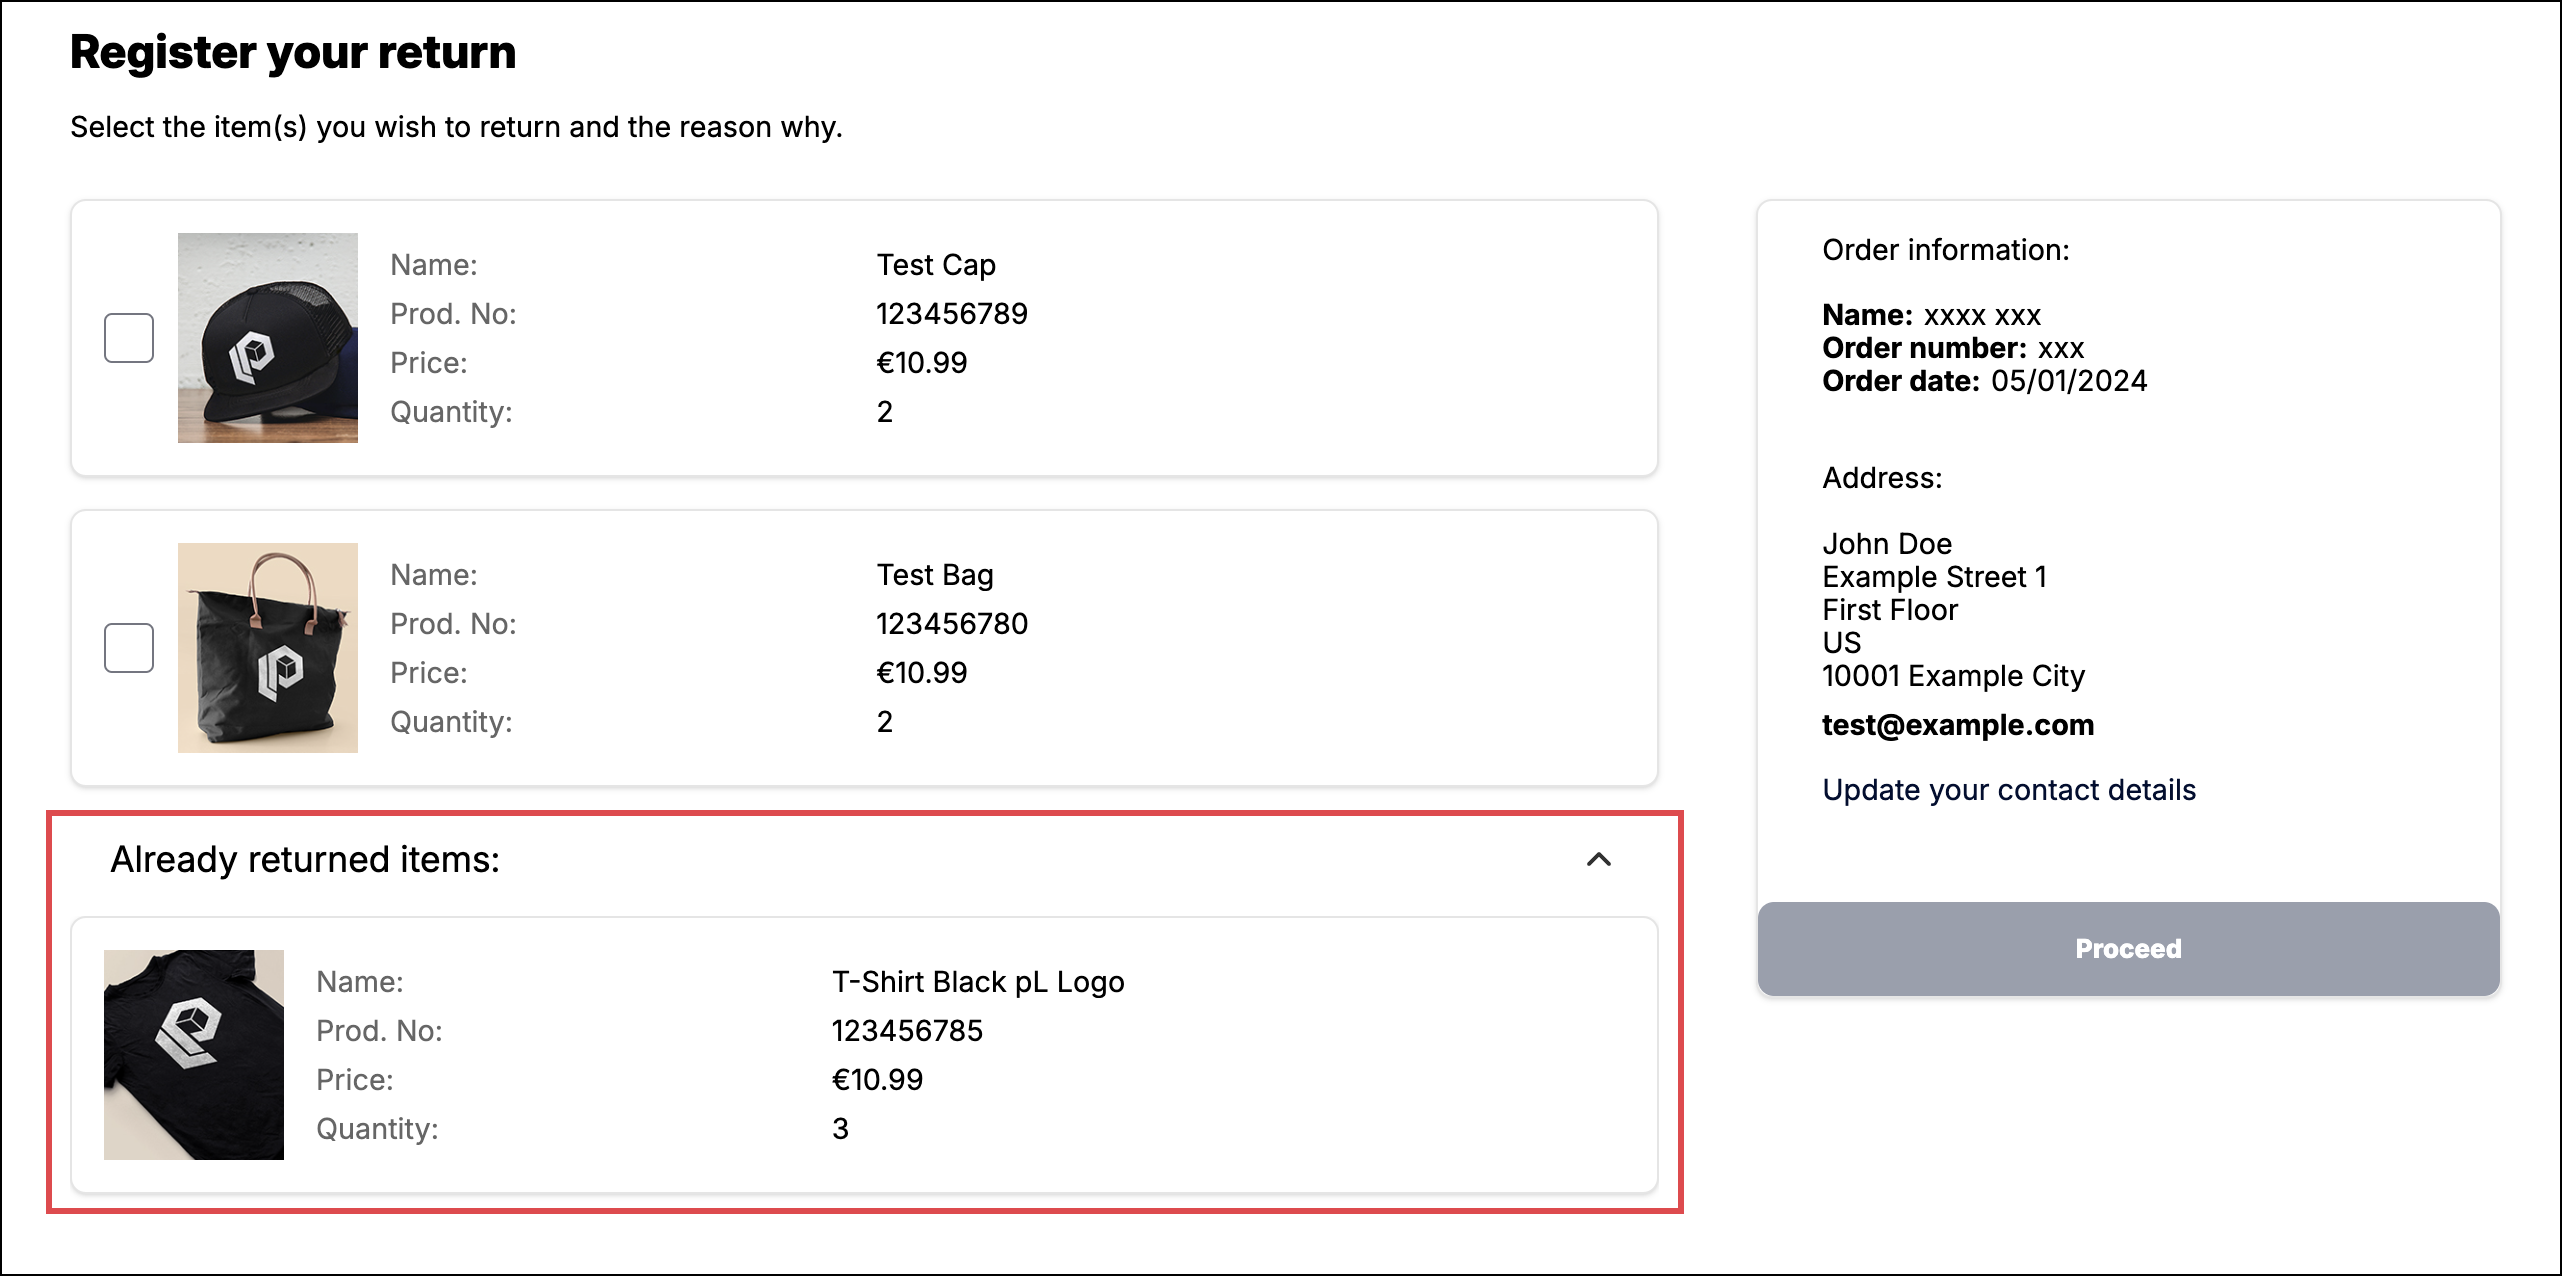Screen dimensions: 2562x1276
Task: Open Update your contact details link
Action: [2008, 790]
